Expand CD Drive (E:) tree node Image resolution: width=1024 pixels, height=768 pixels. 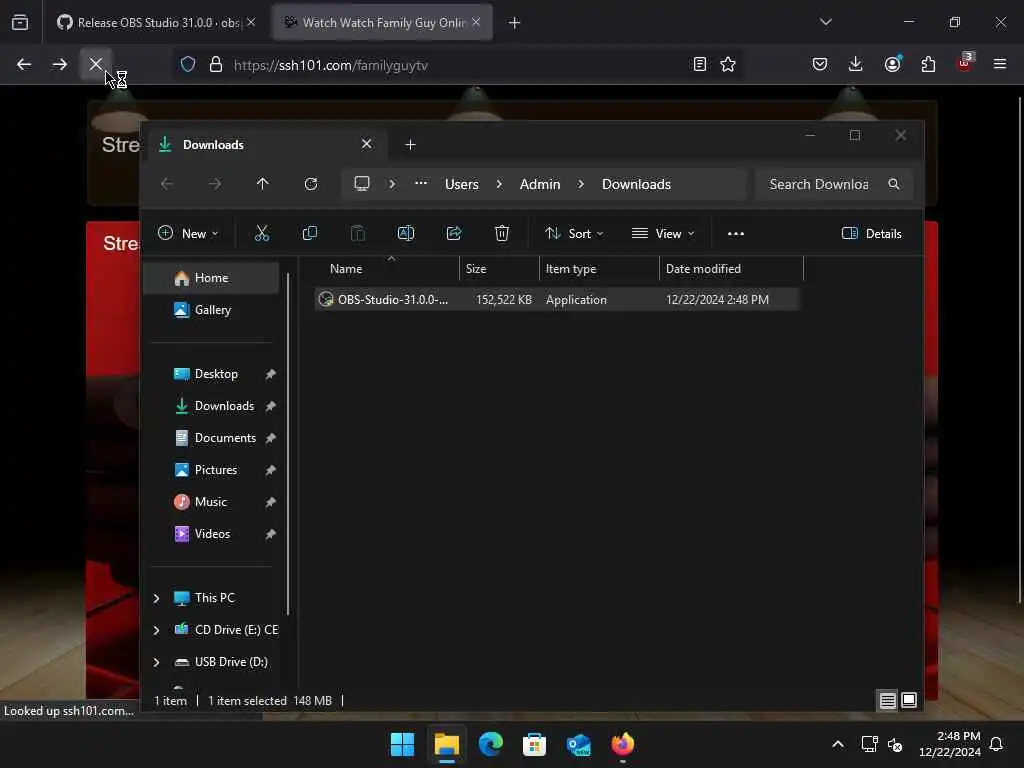[x=156, y=630]
